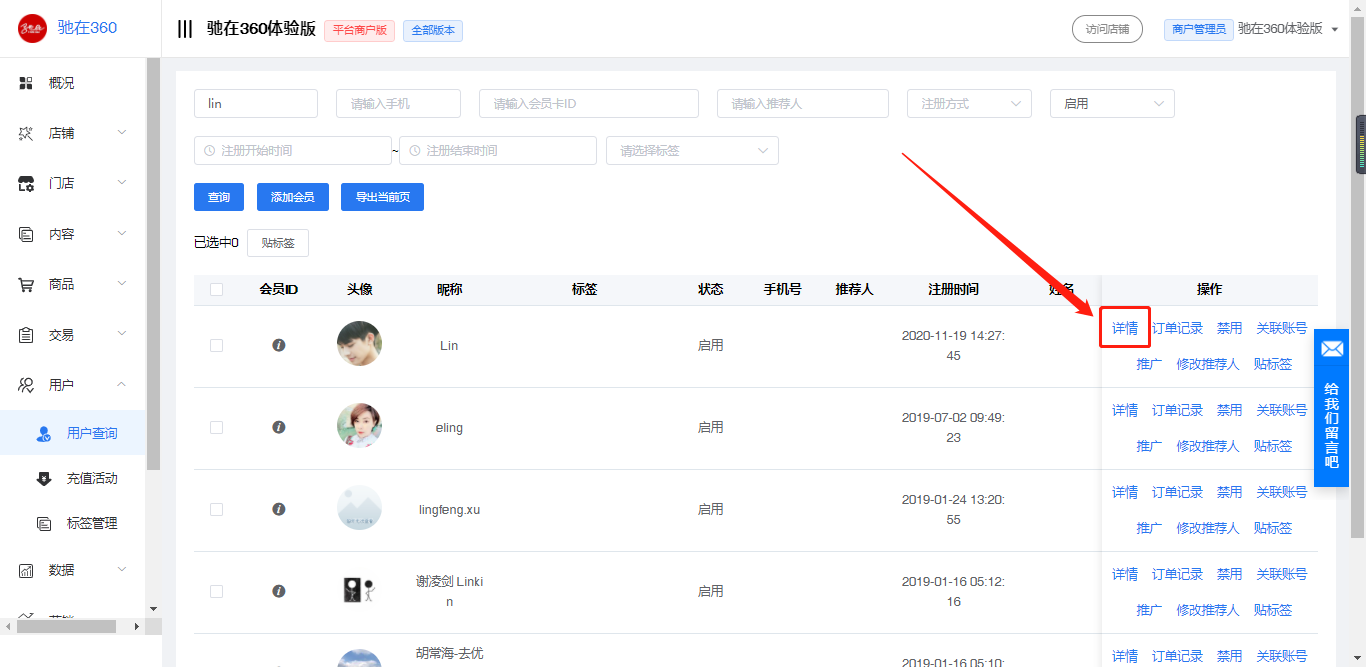Click the 添加会员 button

click(x=293, y=197)
